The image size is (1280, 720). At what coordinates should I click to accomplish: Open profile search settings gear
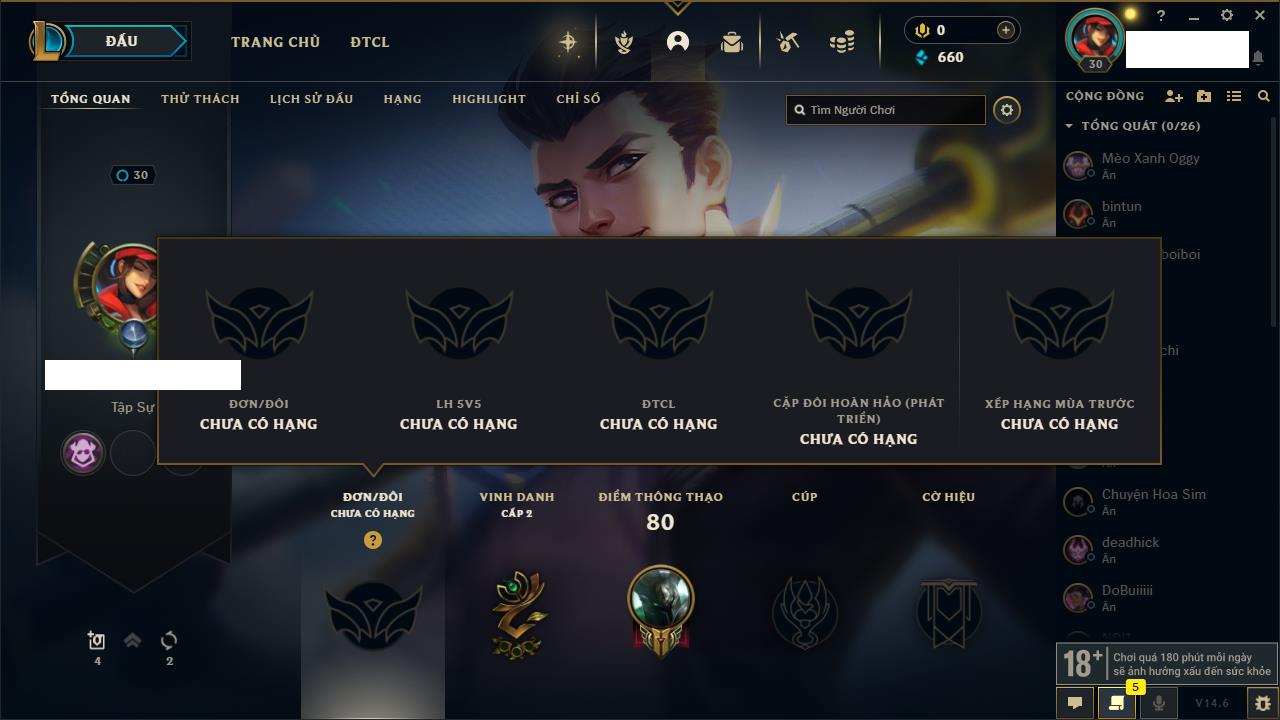(x=1007, y=110)
